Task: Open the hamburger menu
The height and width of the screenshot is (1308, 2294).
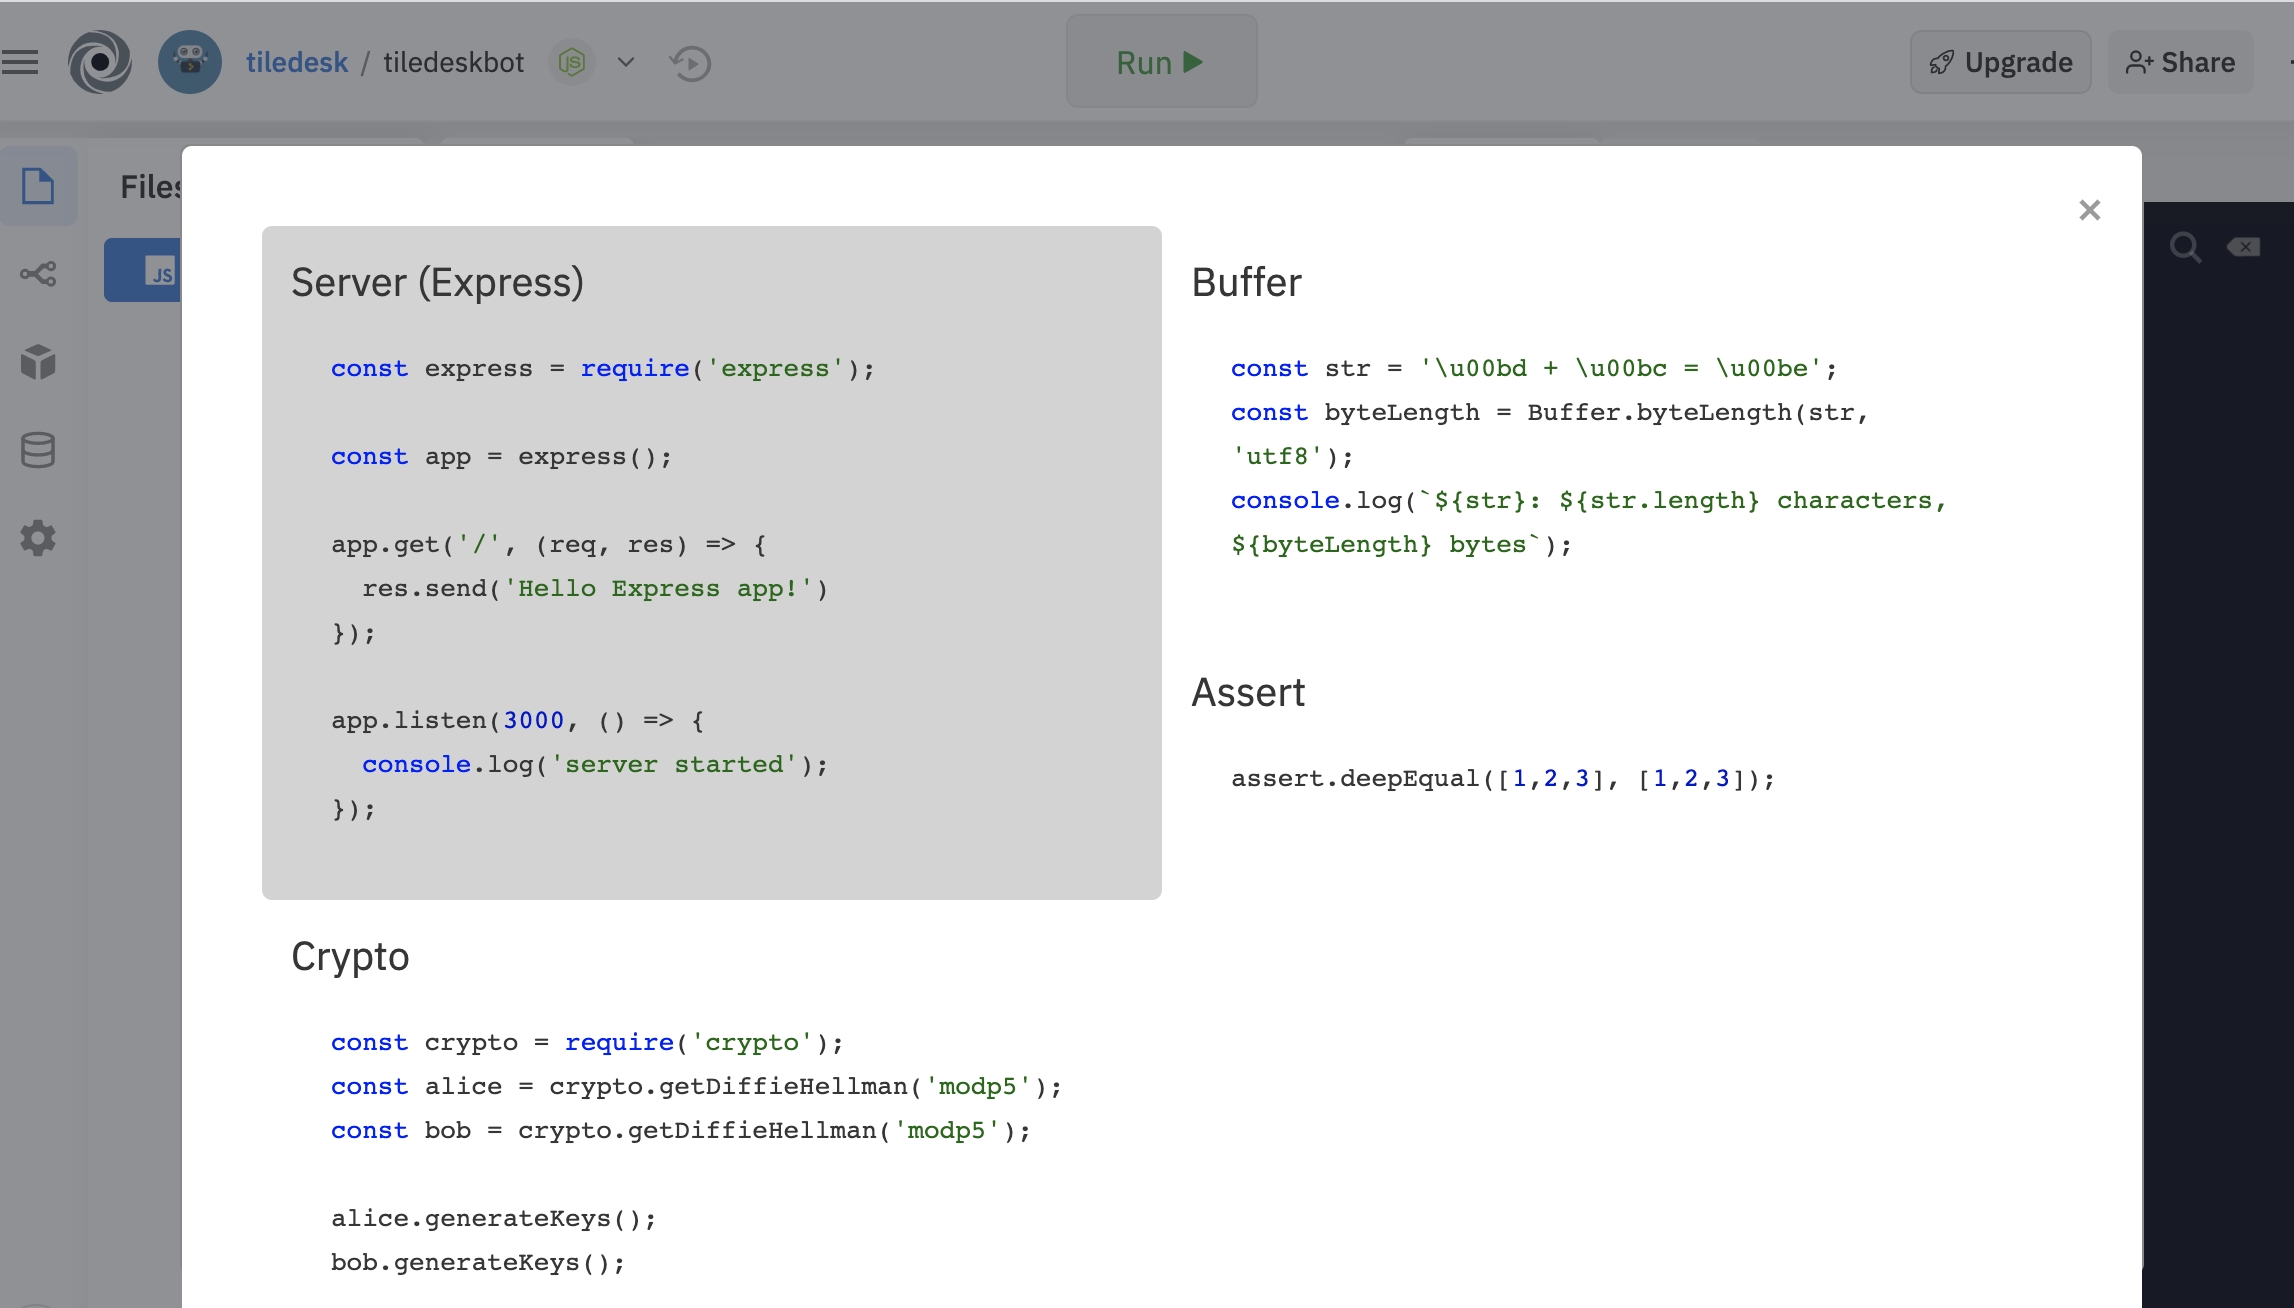Action: tap(20, 62)
